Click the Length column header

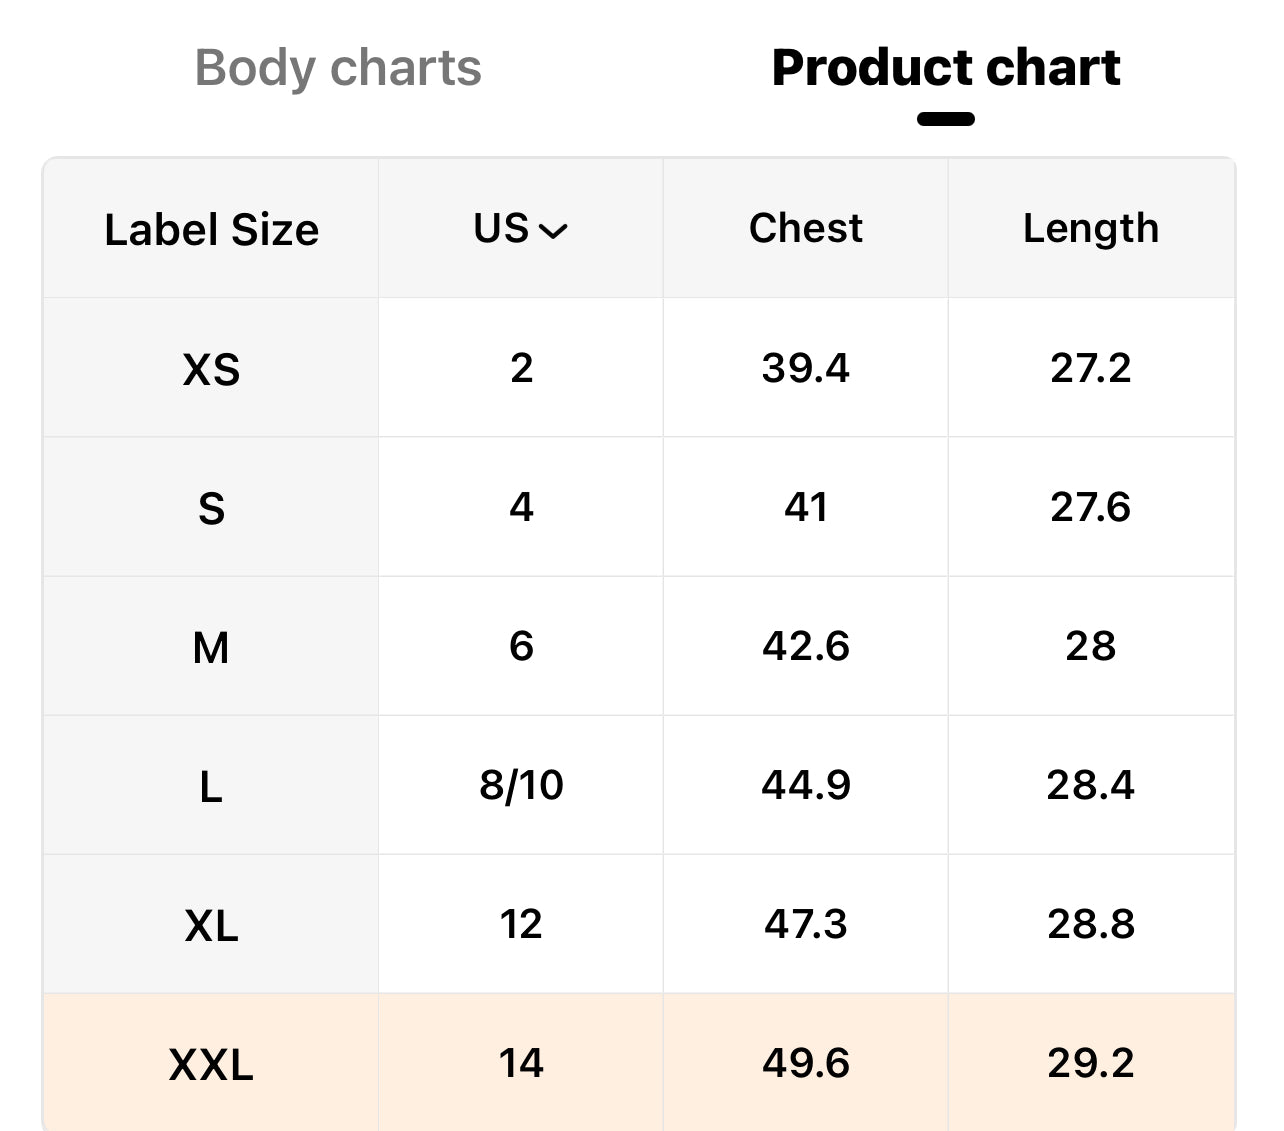(1090, 229)
